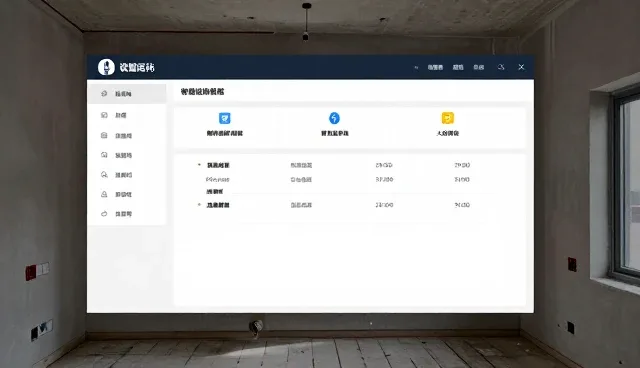Viewport: 640px width, 368px height.
Task: Open the sidebar item with the magnifier icon
Action: 127,175
